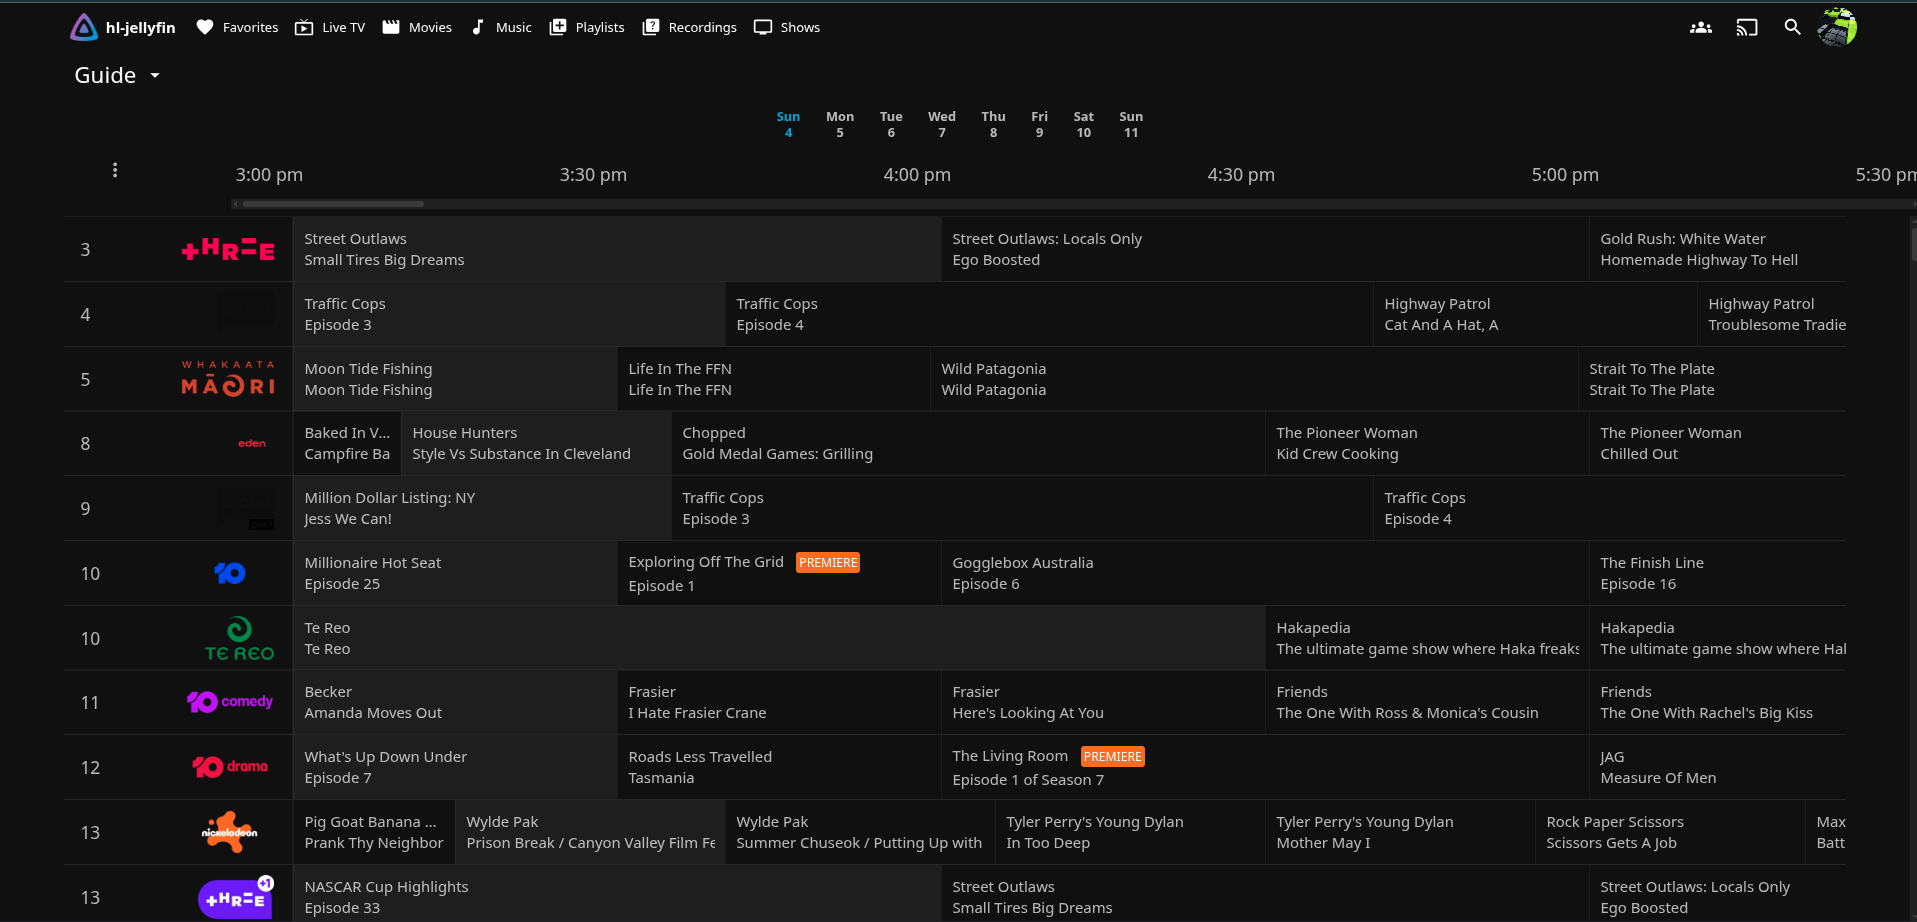1917x922 pixels.
Task: Open the Nickelodeon channel logo
Action: point(229,832)
